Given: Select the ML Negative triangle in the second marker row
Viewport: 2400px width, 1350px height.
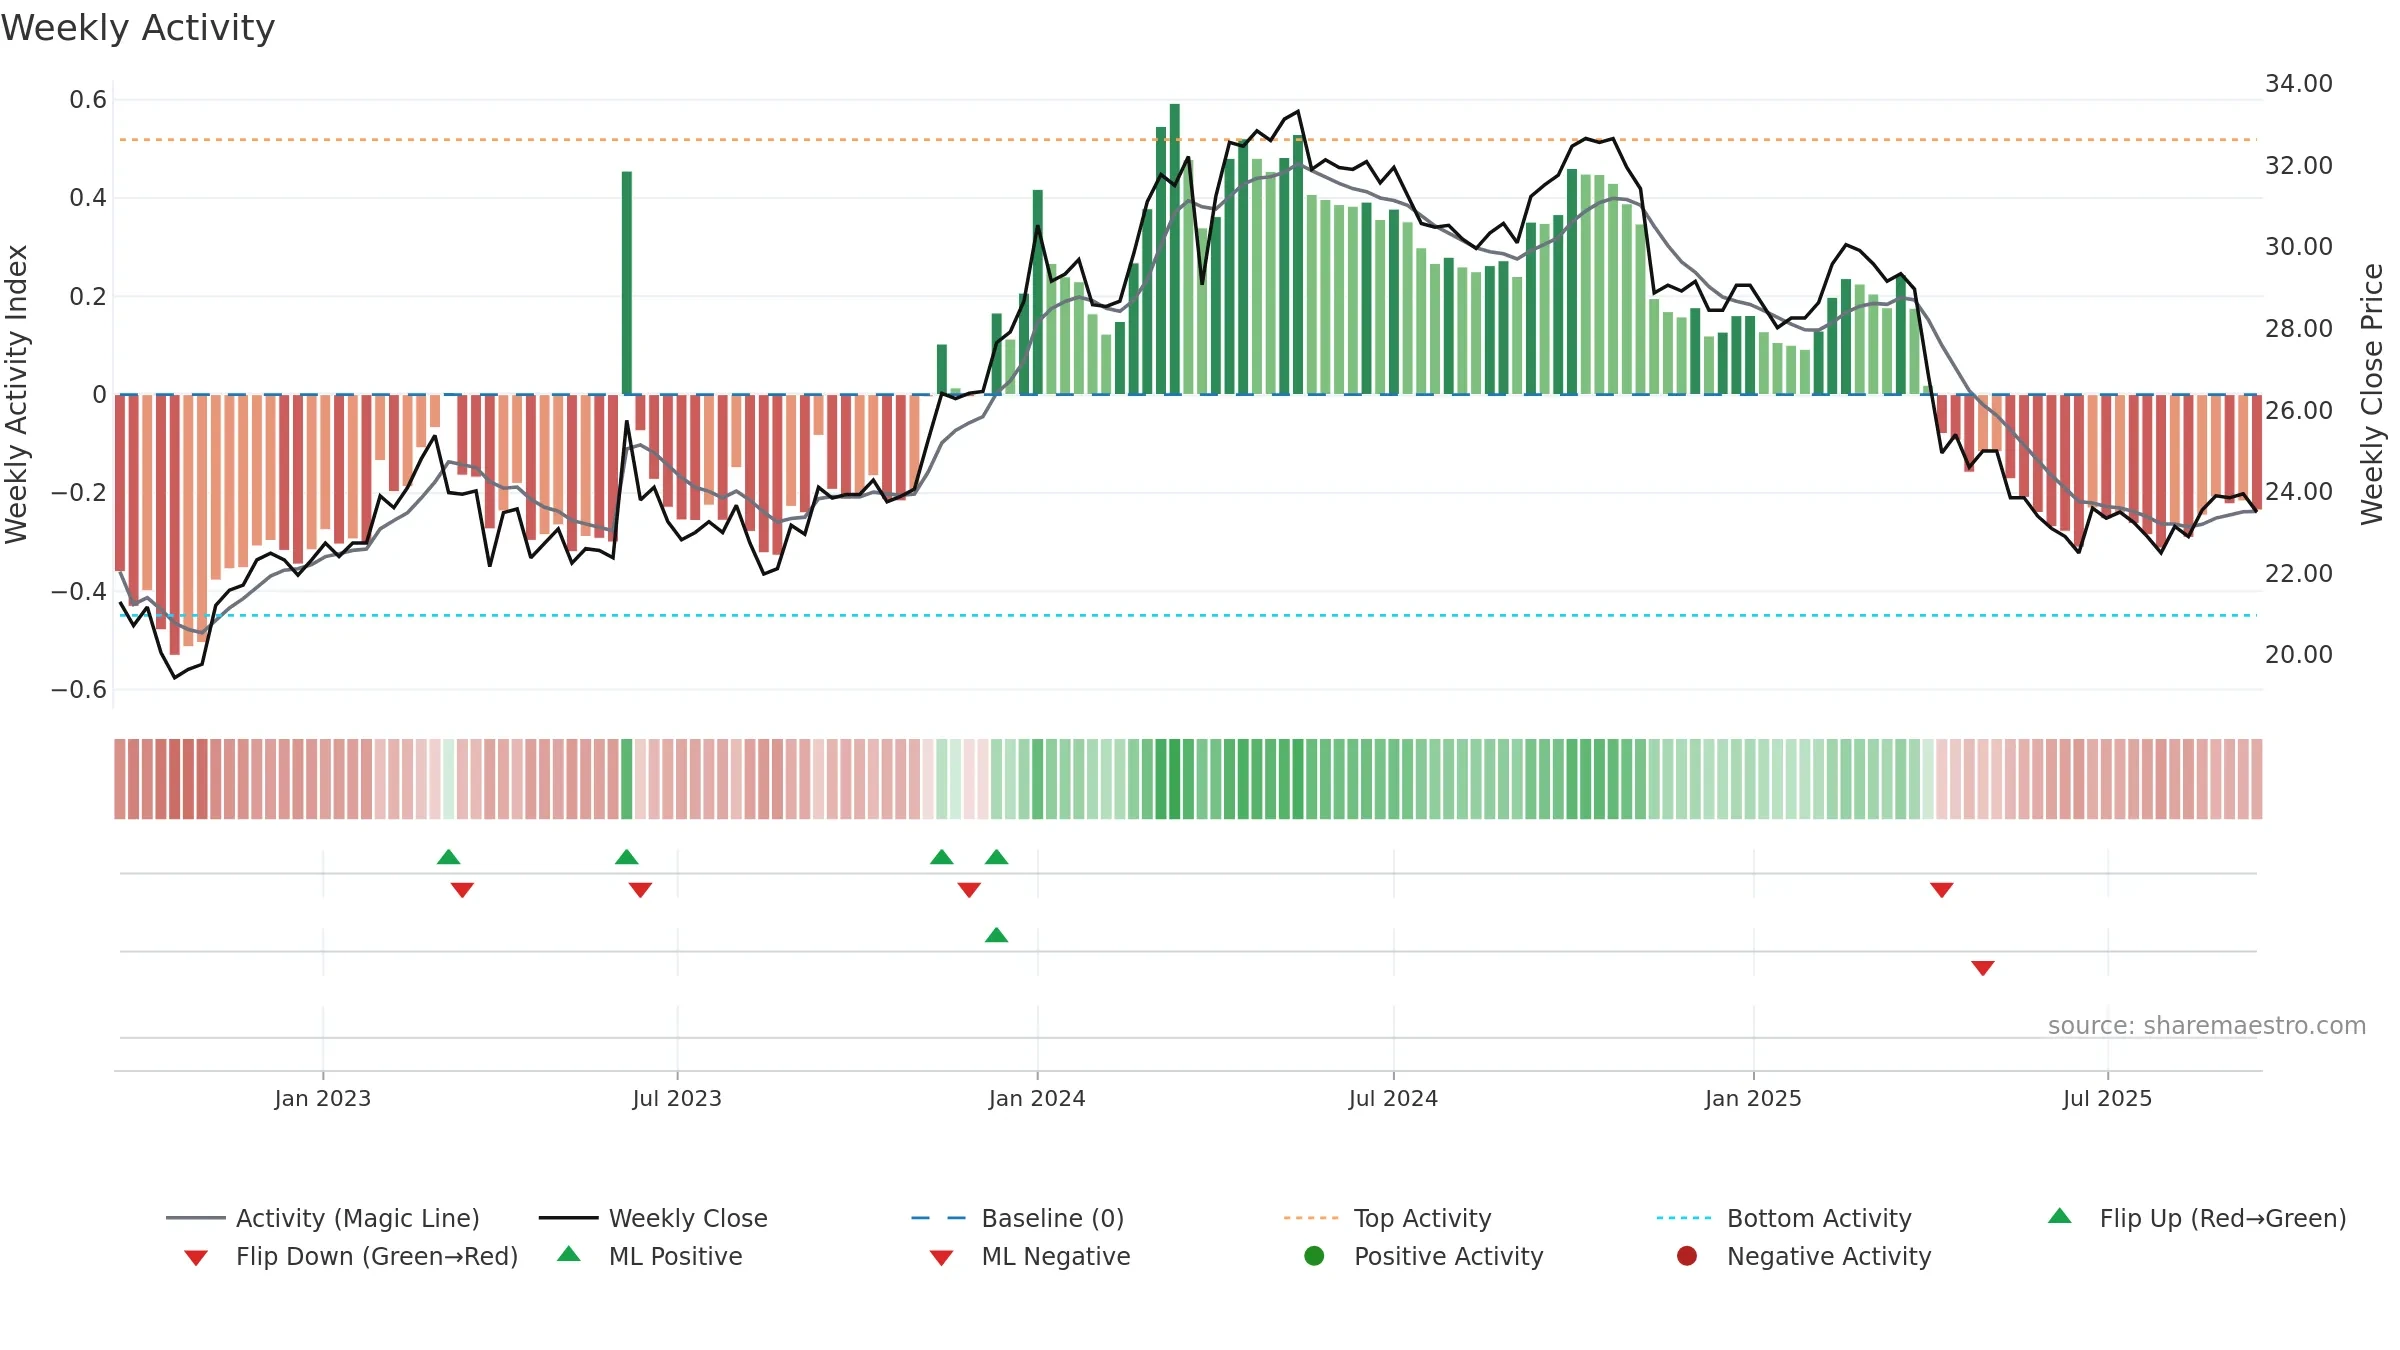Looking at the screenshot, I should pyautogui.click(x=1983, y=968).
